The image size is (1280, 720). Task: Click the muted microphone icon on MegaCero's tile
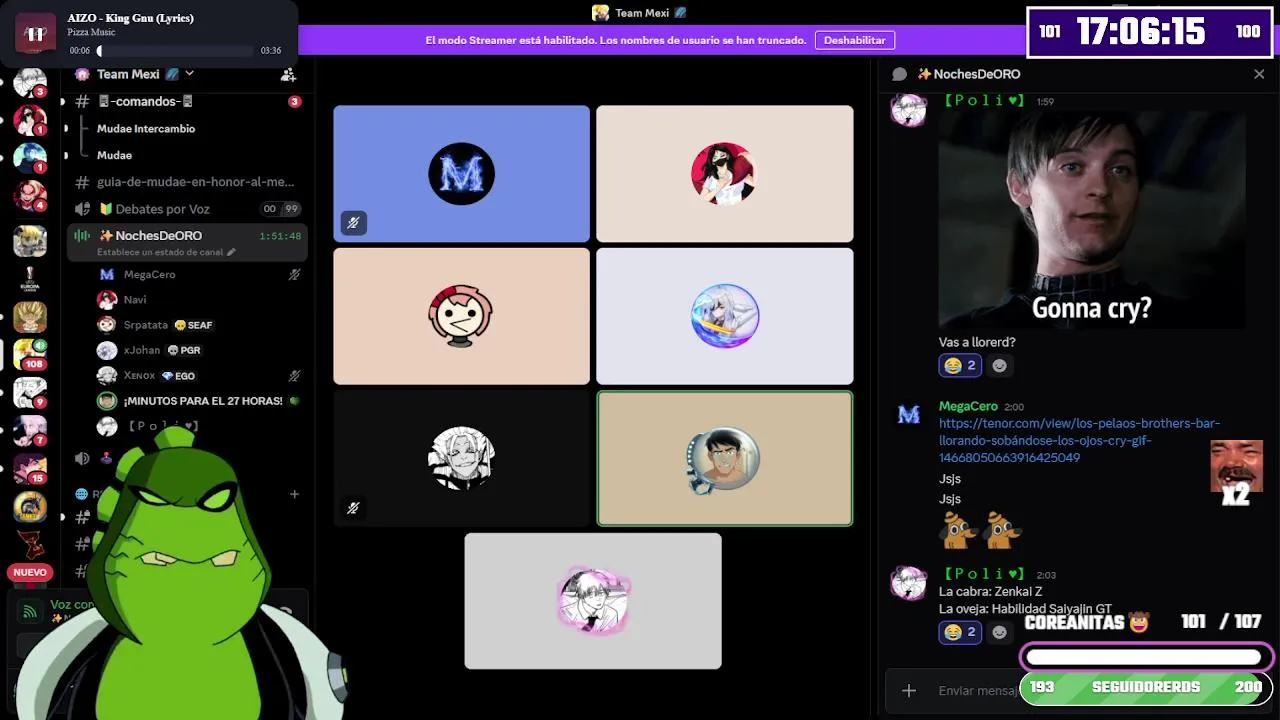click(353, 224)
